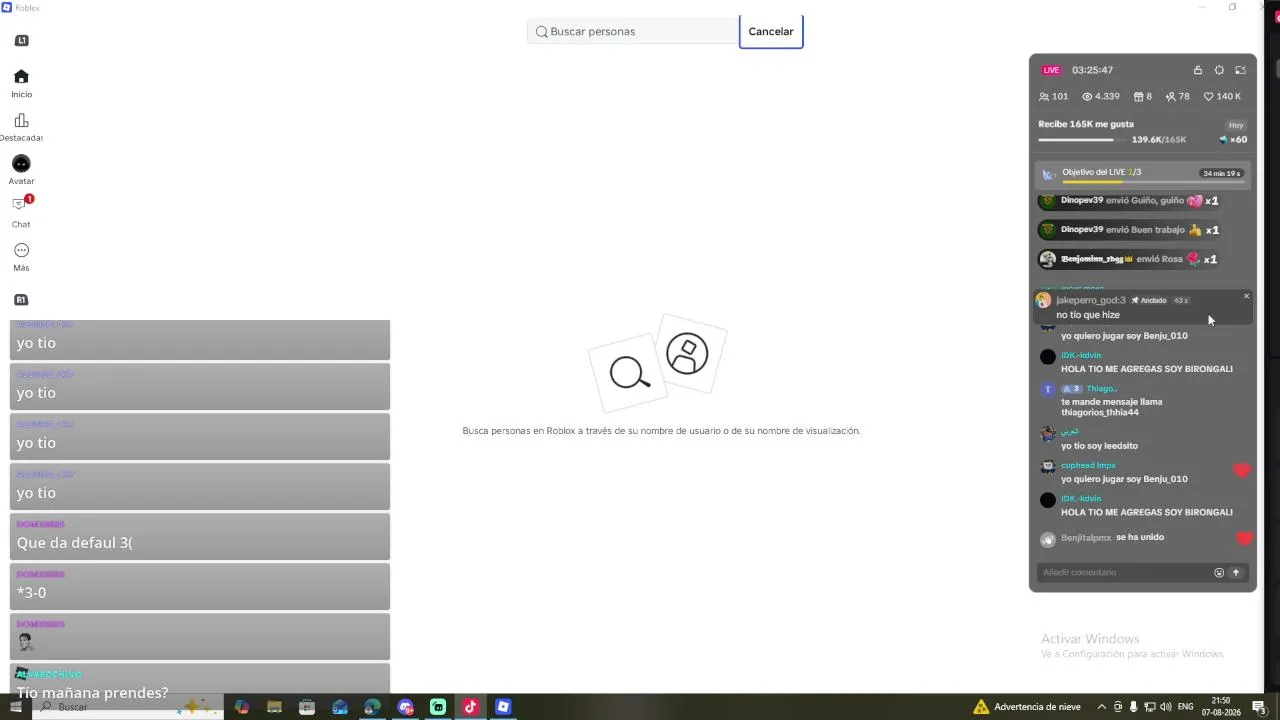Open cuphead lmpx user name
Screen dimensions: 1280x720
(1088, 465)
